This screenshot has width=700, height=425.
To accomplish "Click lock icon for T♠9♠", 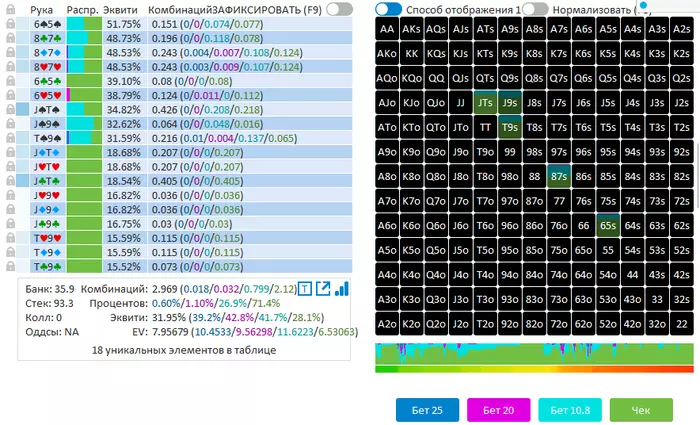I will 10,138.
